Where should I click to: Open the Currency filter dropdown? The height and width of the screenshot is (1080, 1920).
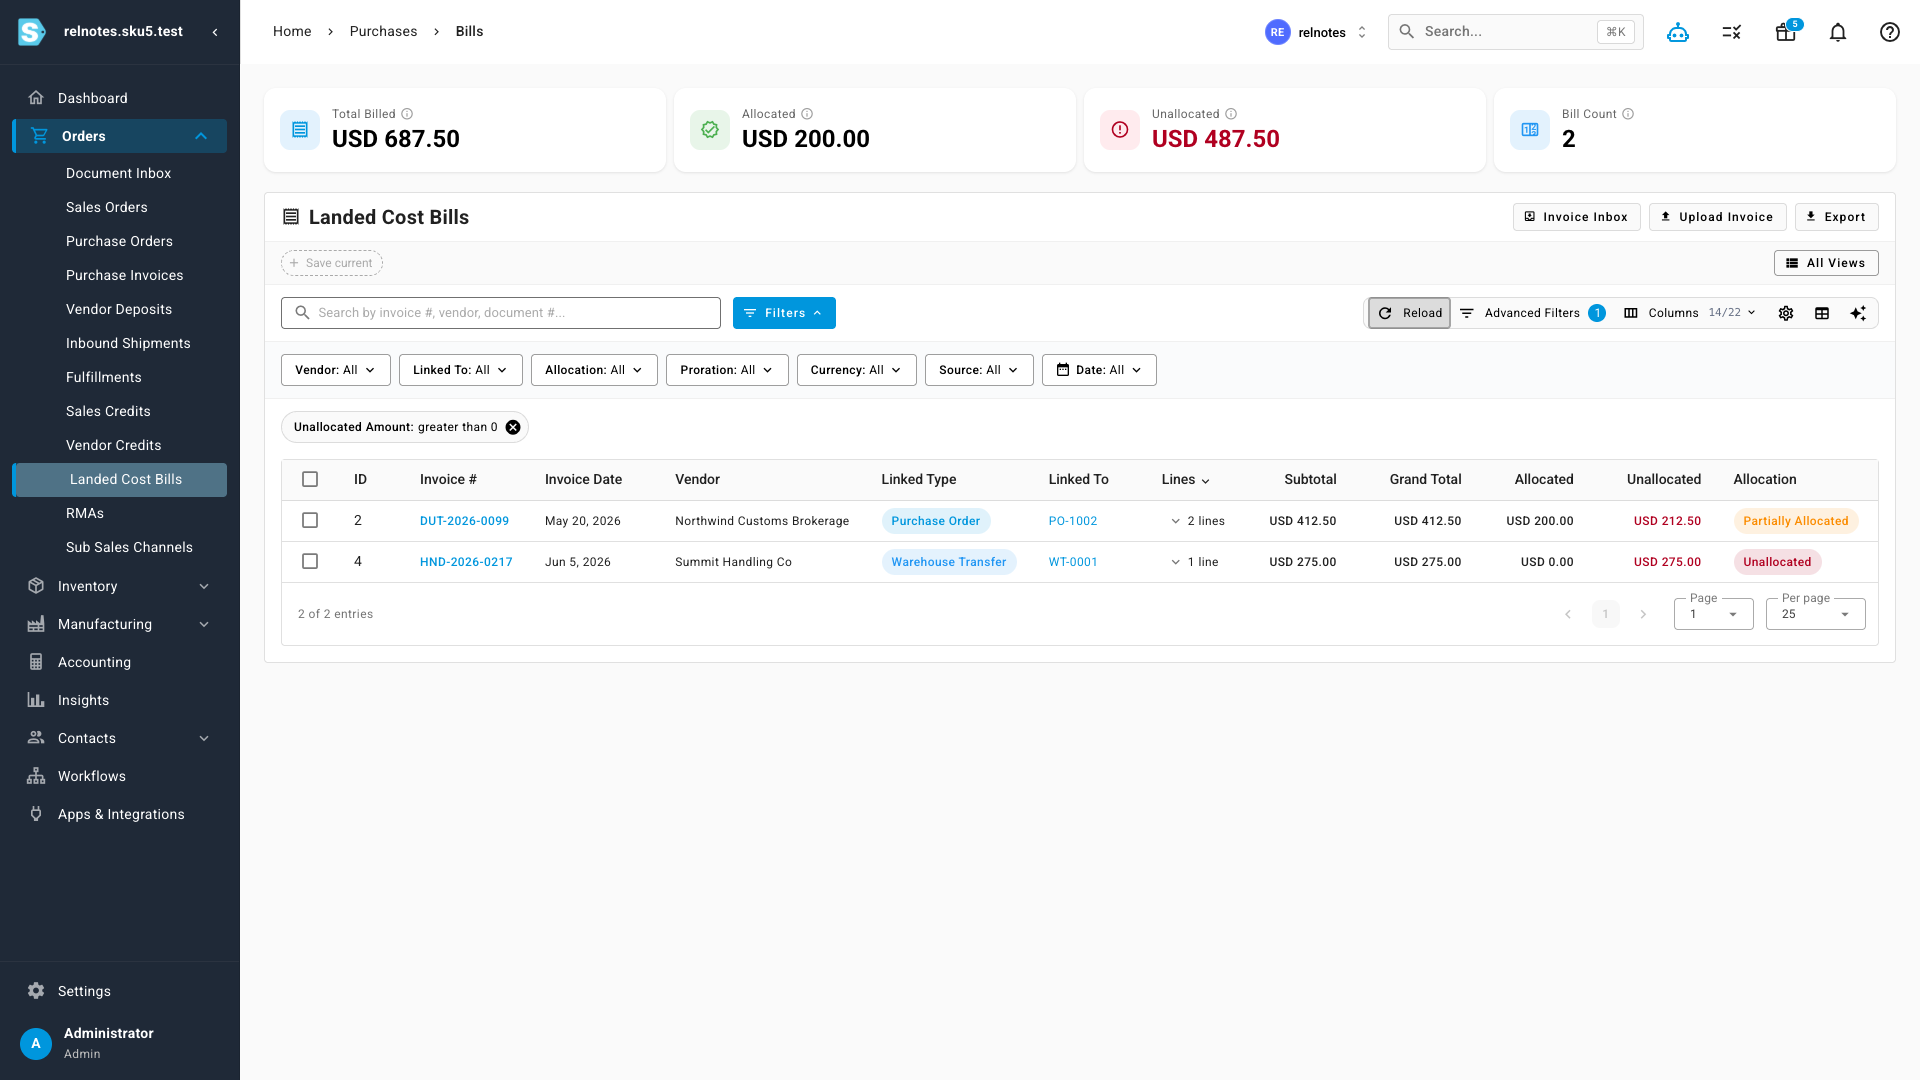(857, 370)
